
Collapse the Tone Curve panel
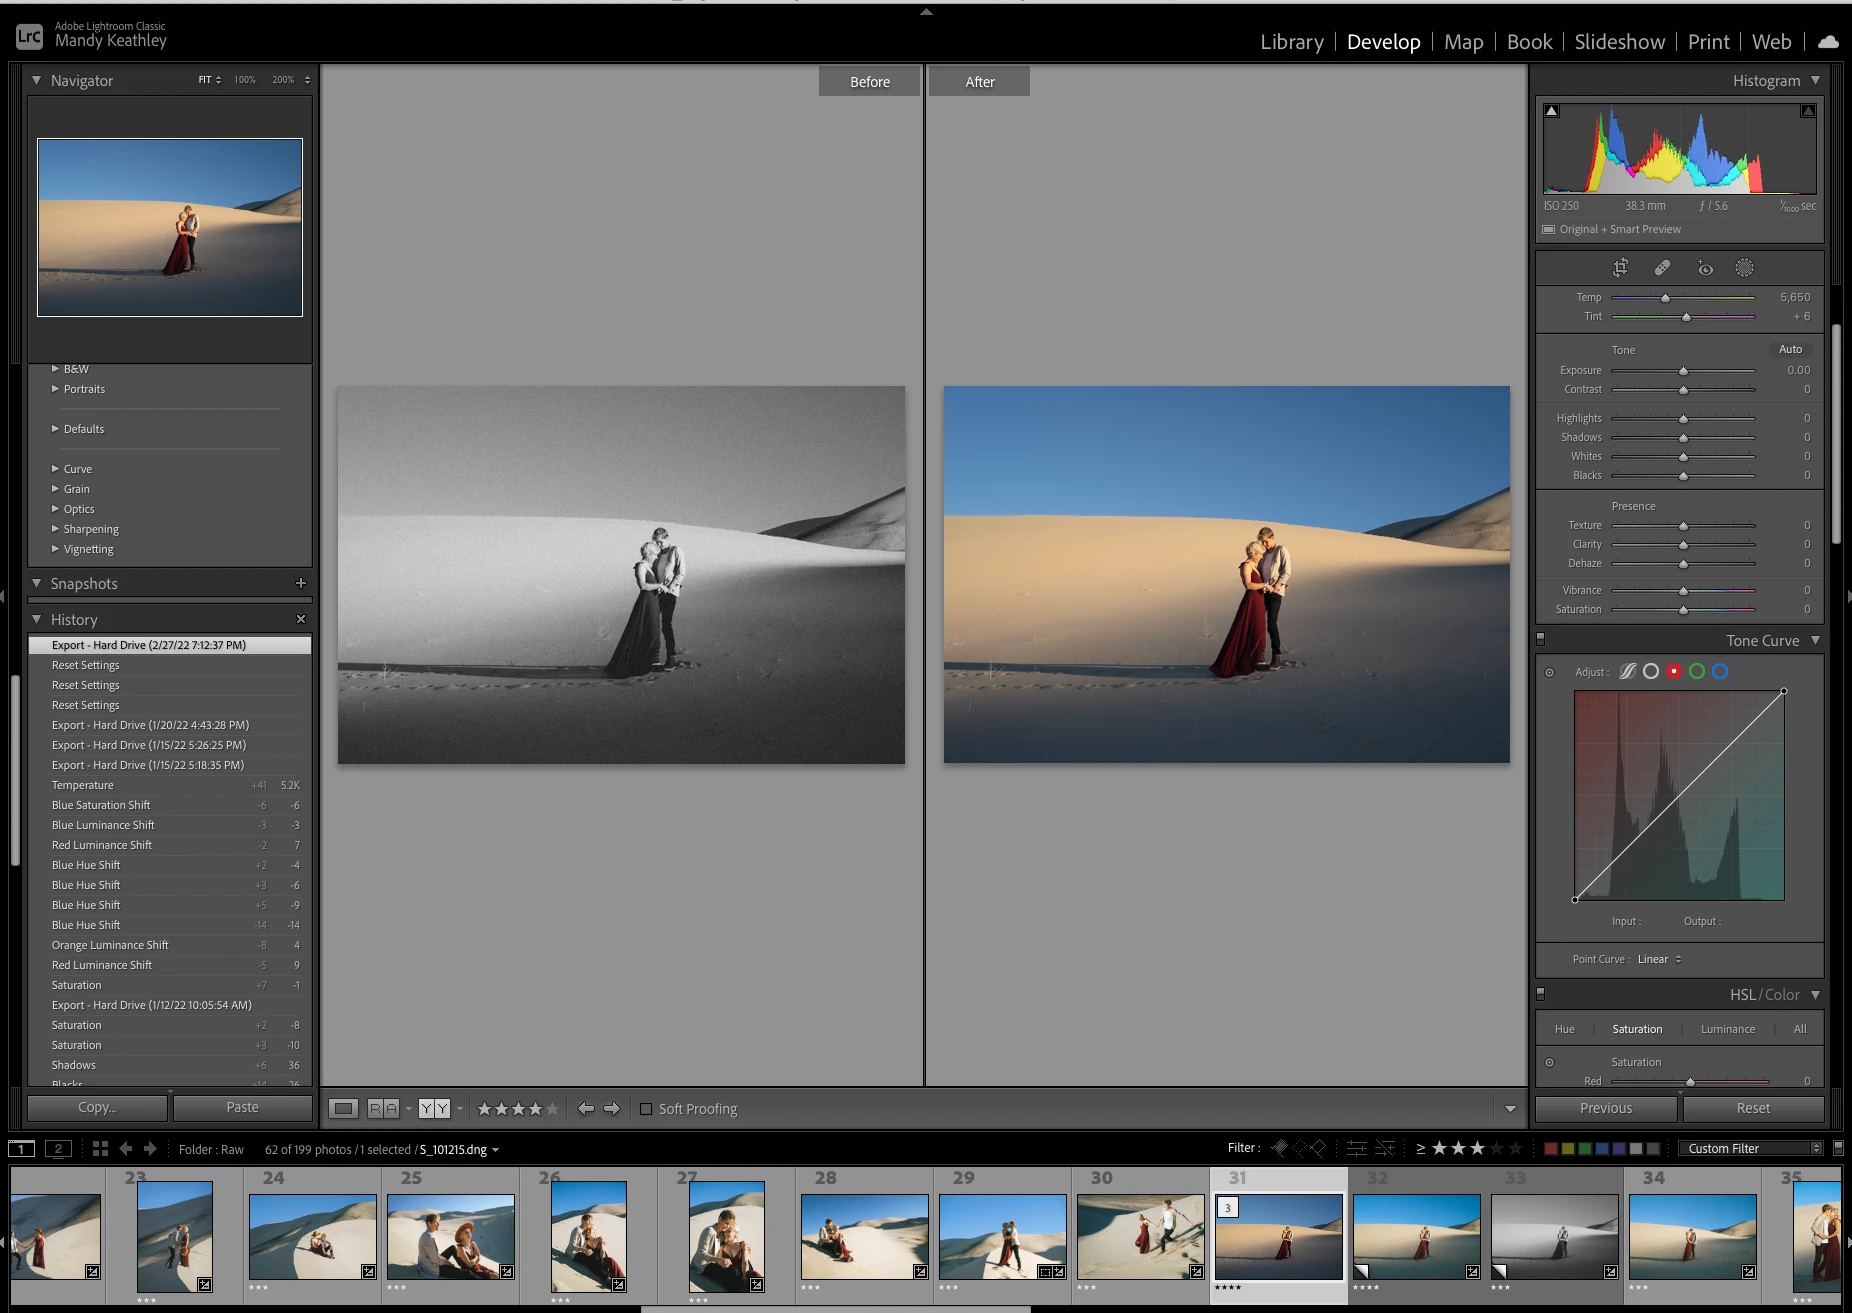click(x=1816, y=640)
